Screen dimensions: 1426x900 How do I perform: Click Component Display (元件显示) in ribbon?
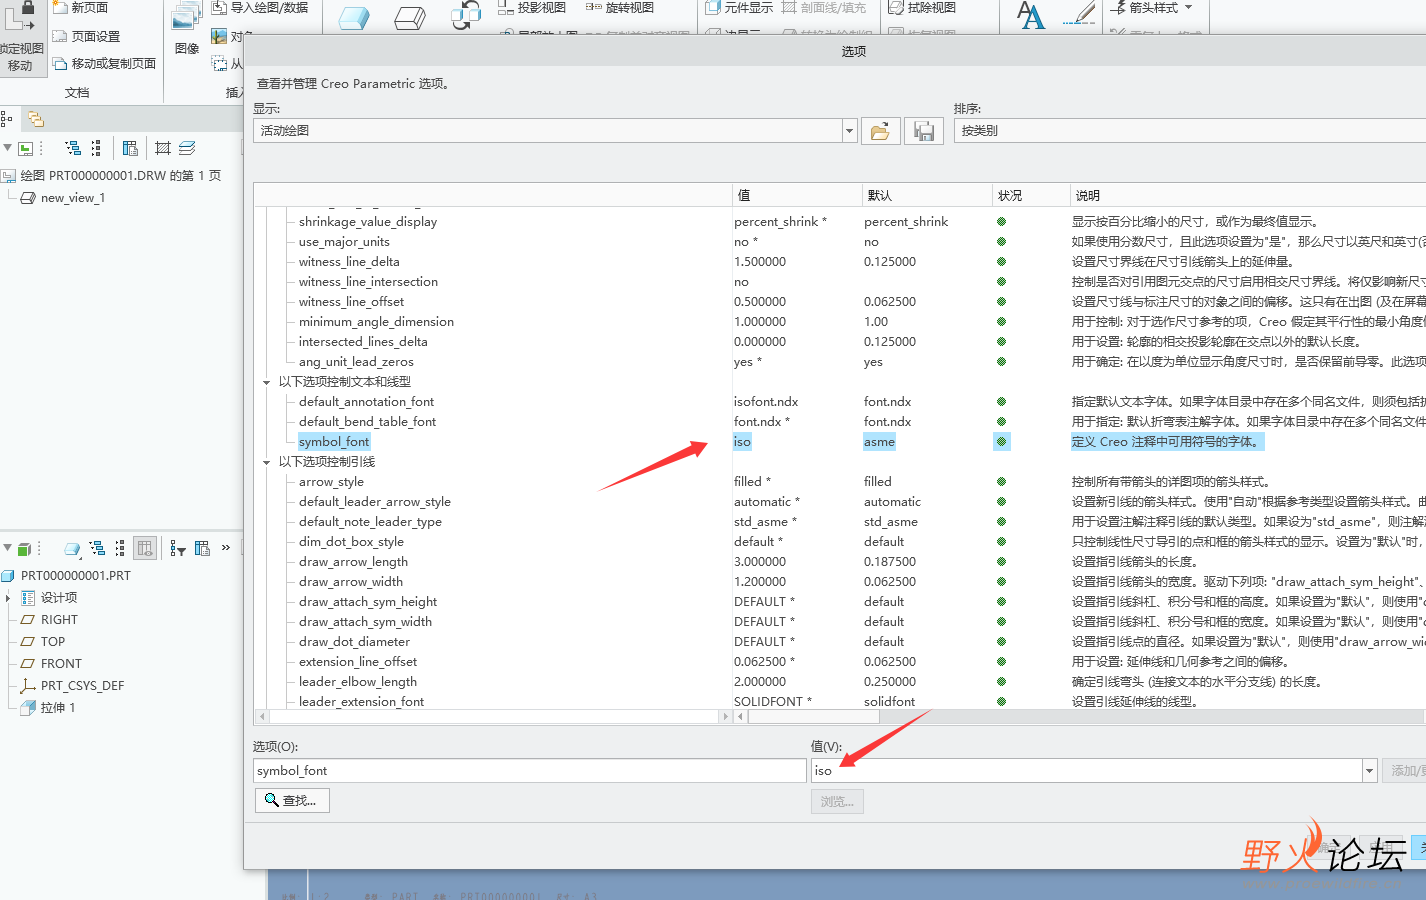coord(739,8)
